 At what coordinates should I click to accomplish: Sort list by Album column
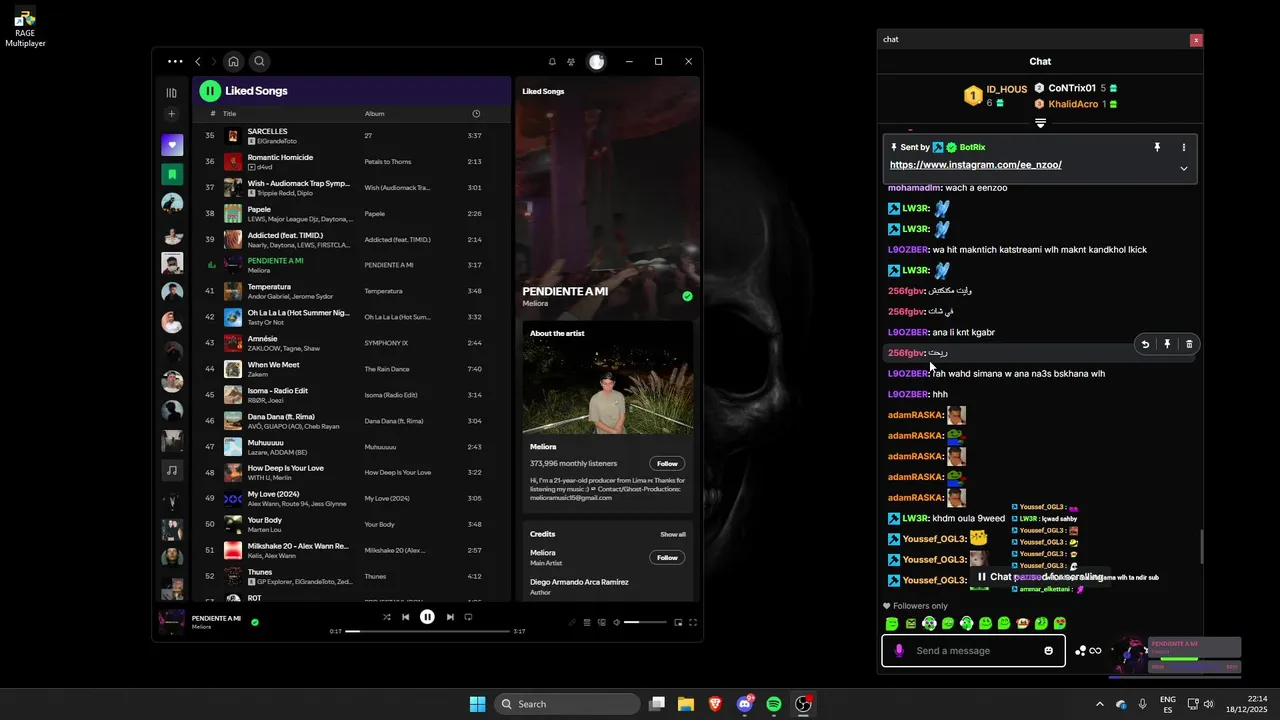coord(374,114)
